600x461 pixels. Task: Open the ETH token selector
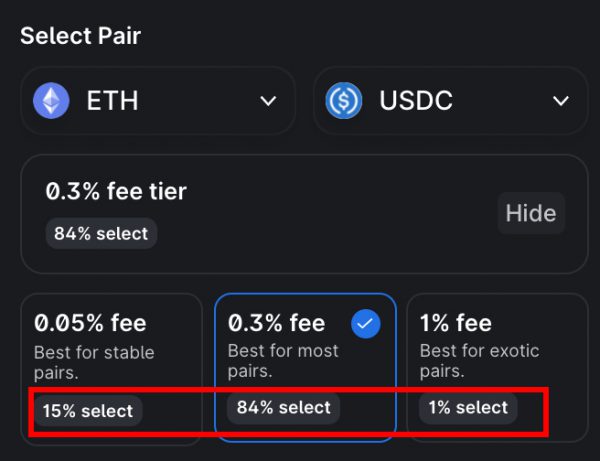pos(158,101)
